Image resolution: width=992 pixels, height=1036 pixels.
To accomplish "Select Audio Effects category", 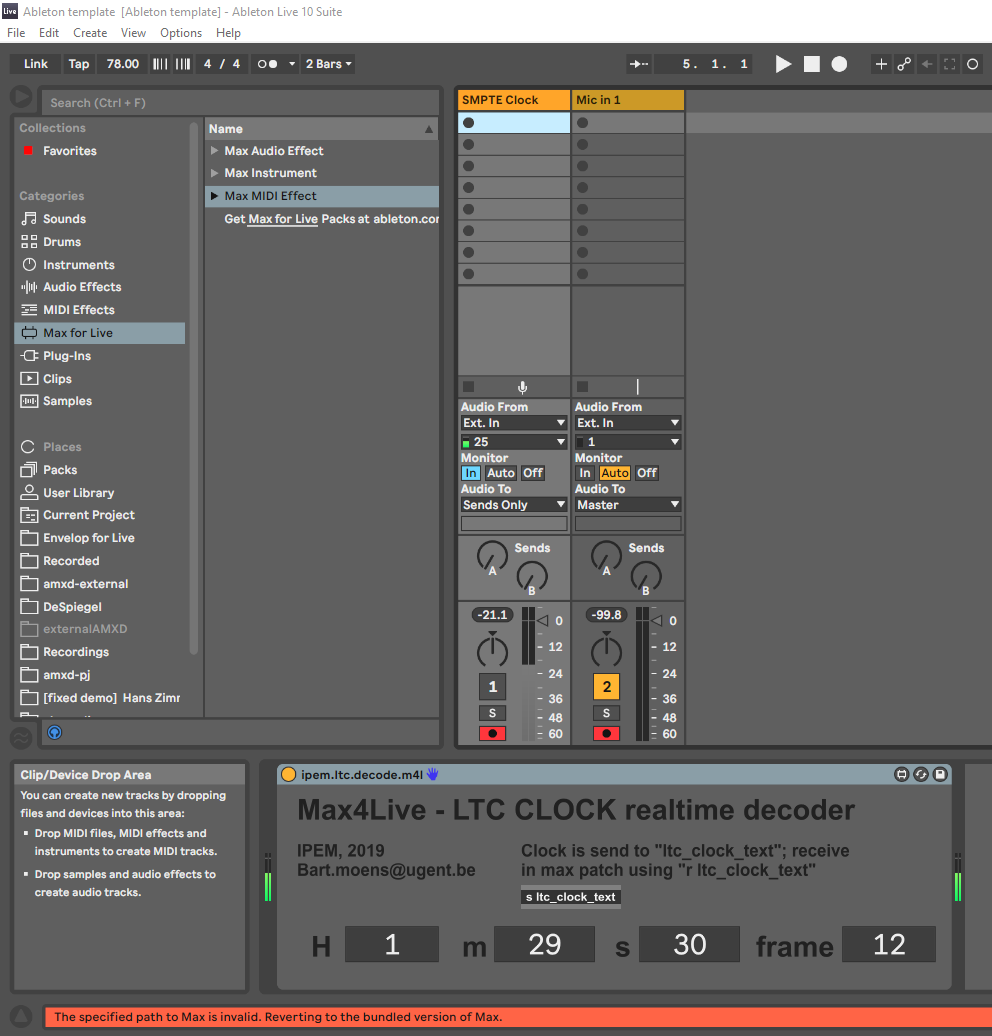I will coord(82,287).
